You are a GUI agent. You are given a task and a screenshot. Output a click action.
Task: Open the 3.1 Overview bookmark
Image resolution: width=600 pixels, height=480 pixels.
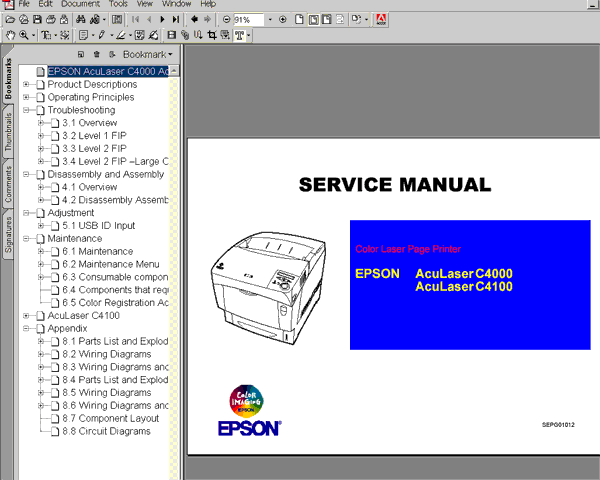[90, 123]
